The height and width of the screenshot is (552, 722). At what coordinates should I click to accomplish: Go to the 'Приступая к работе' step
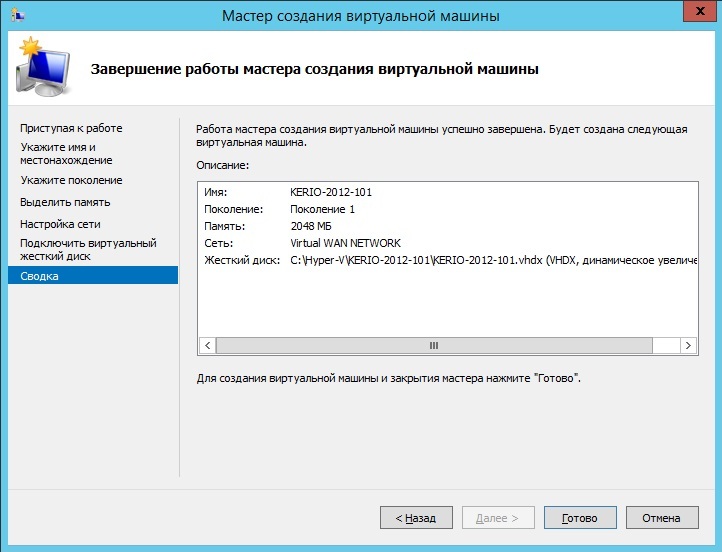[x=71, y=128]
